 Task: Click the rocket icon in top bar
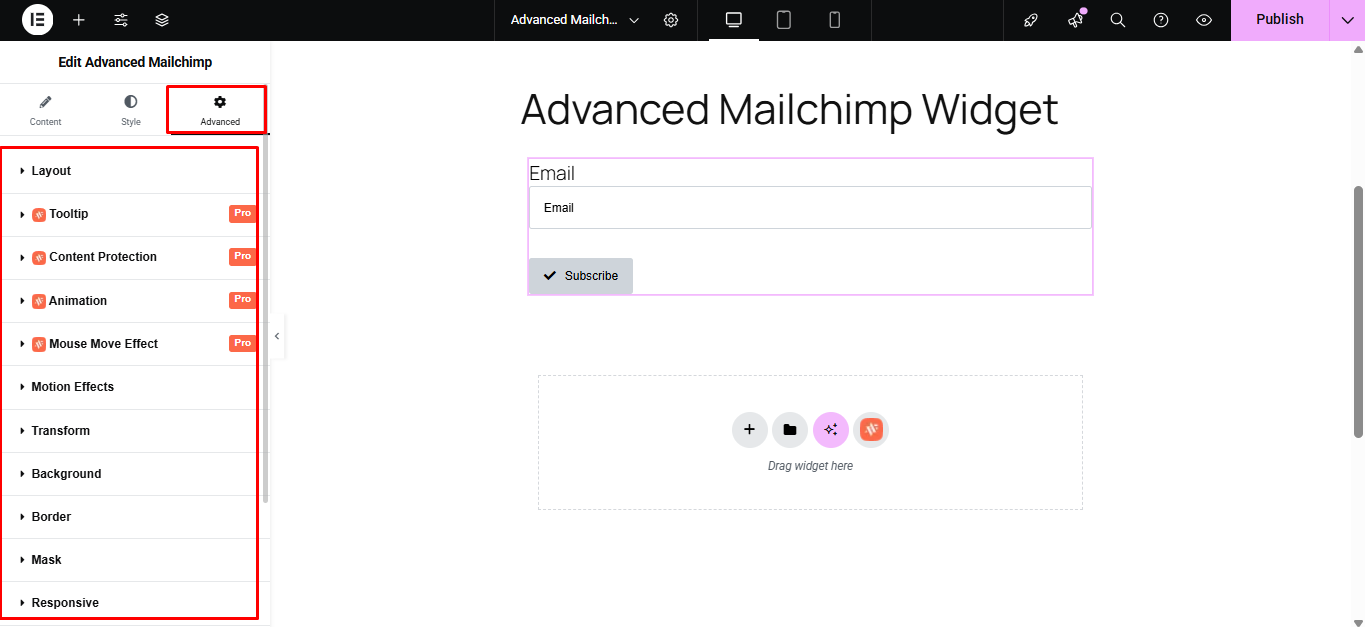click(1031, 20)
